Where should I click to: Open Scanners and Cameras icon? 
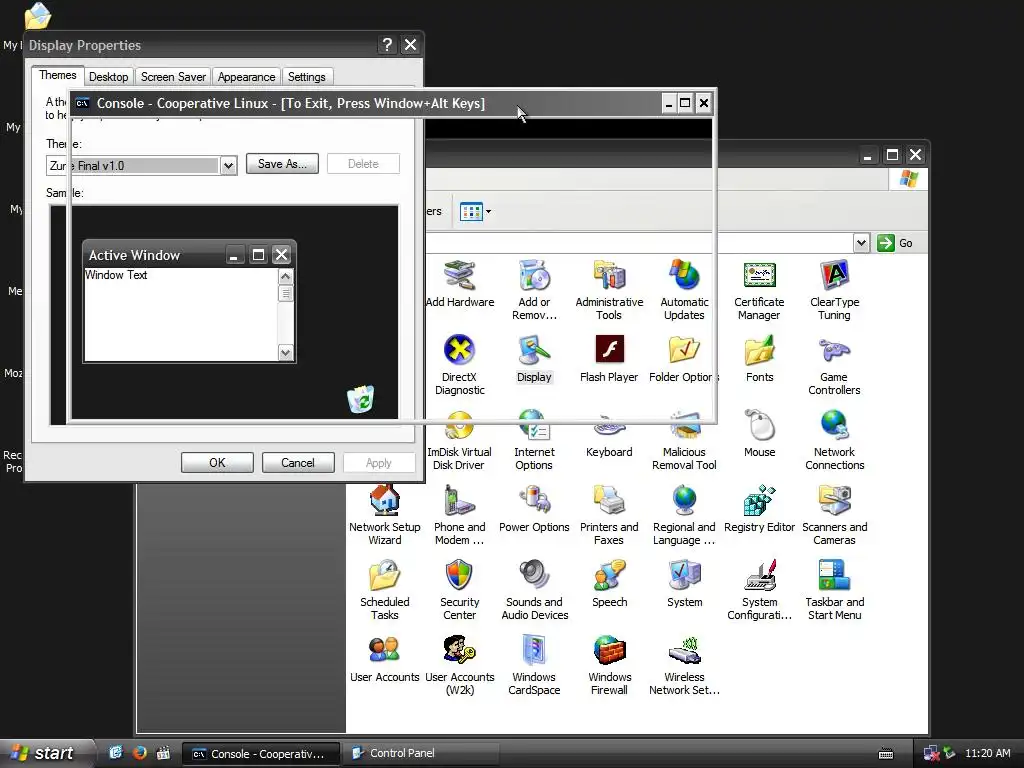(x=834, y=500)
